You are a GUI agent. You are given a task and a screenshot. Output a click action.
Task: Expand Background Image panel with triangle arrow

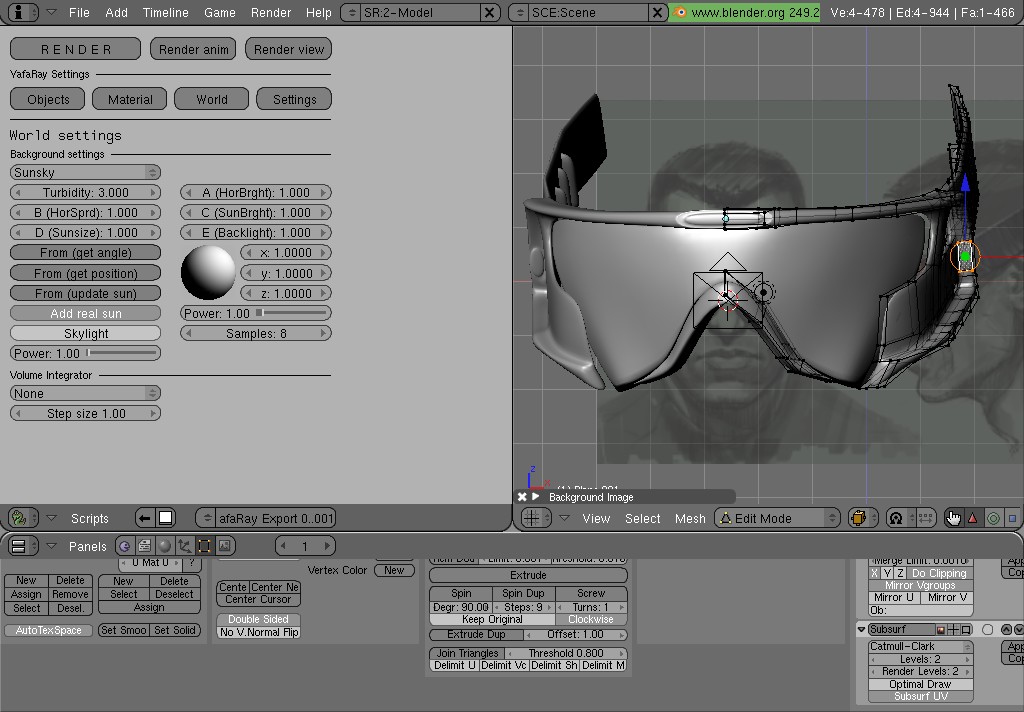(536, 496)
